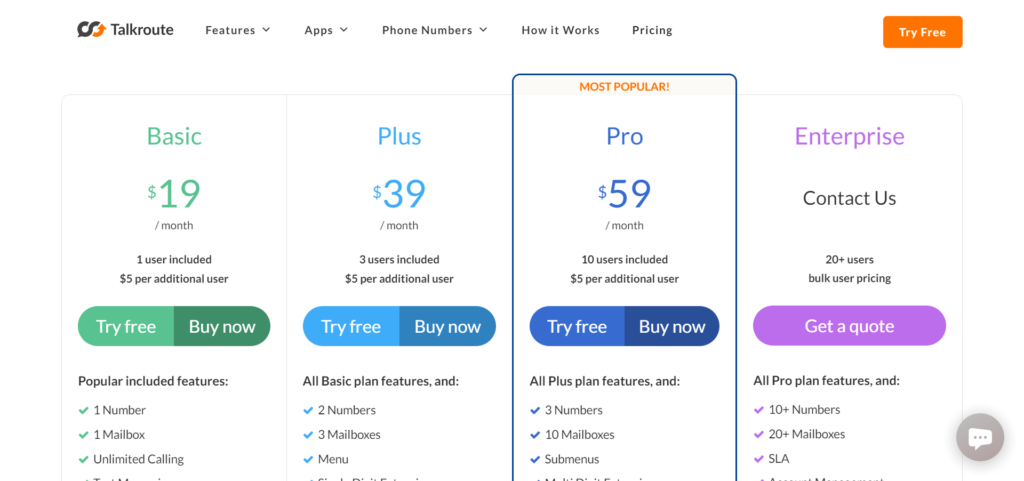Open the Pricing page link
Viewport: 1024px width, 481px height.
(652, 30)
